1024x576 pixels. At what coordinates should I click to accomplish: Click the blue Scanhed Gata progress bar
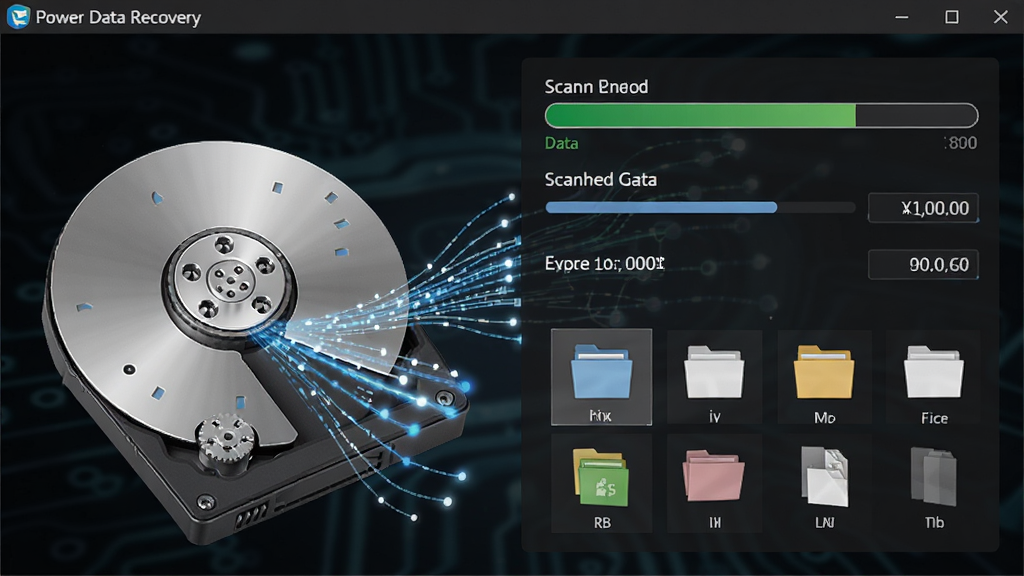[700, 208]
